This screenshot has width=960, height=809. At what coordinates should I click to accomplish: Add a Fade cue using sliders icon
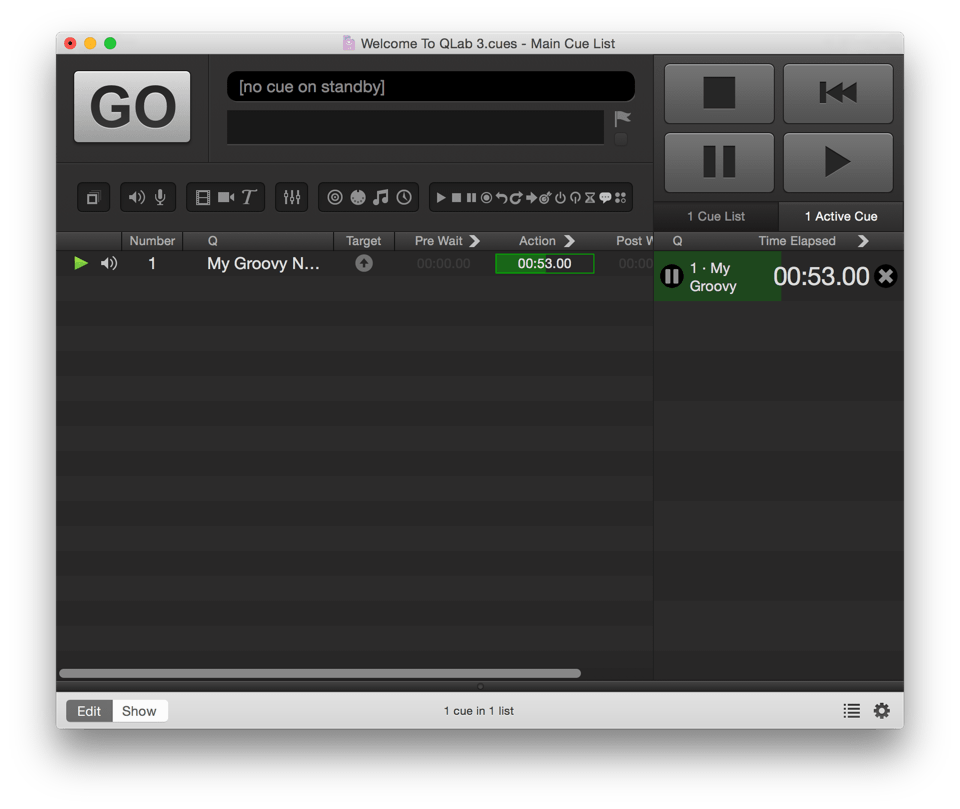pos(292,198)
